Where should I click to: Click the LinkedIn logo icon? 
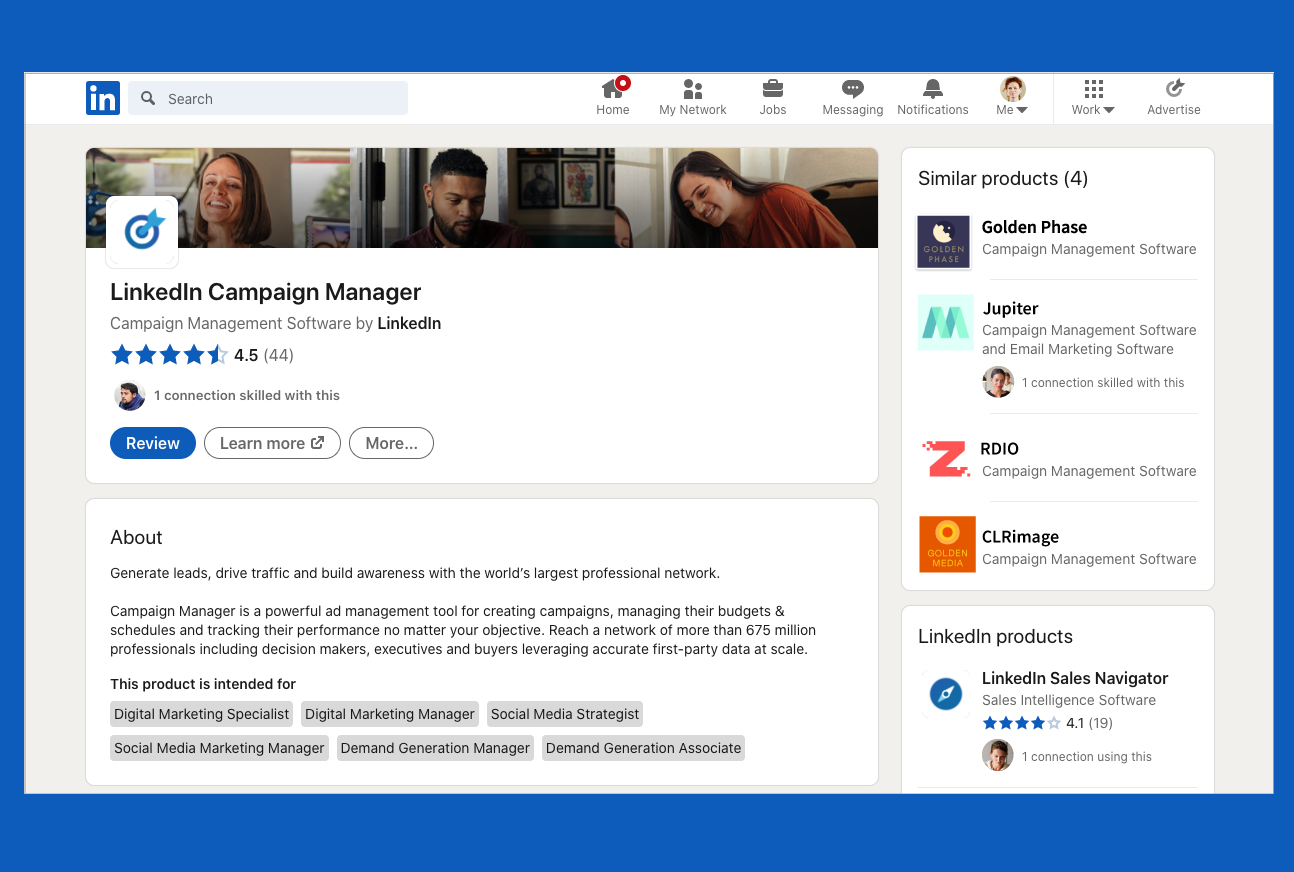click(x=102, y=98)
